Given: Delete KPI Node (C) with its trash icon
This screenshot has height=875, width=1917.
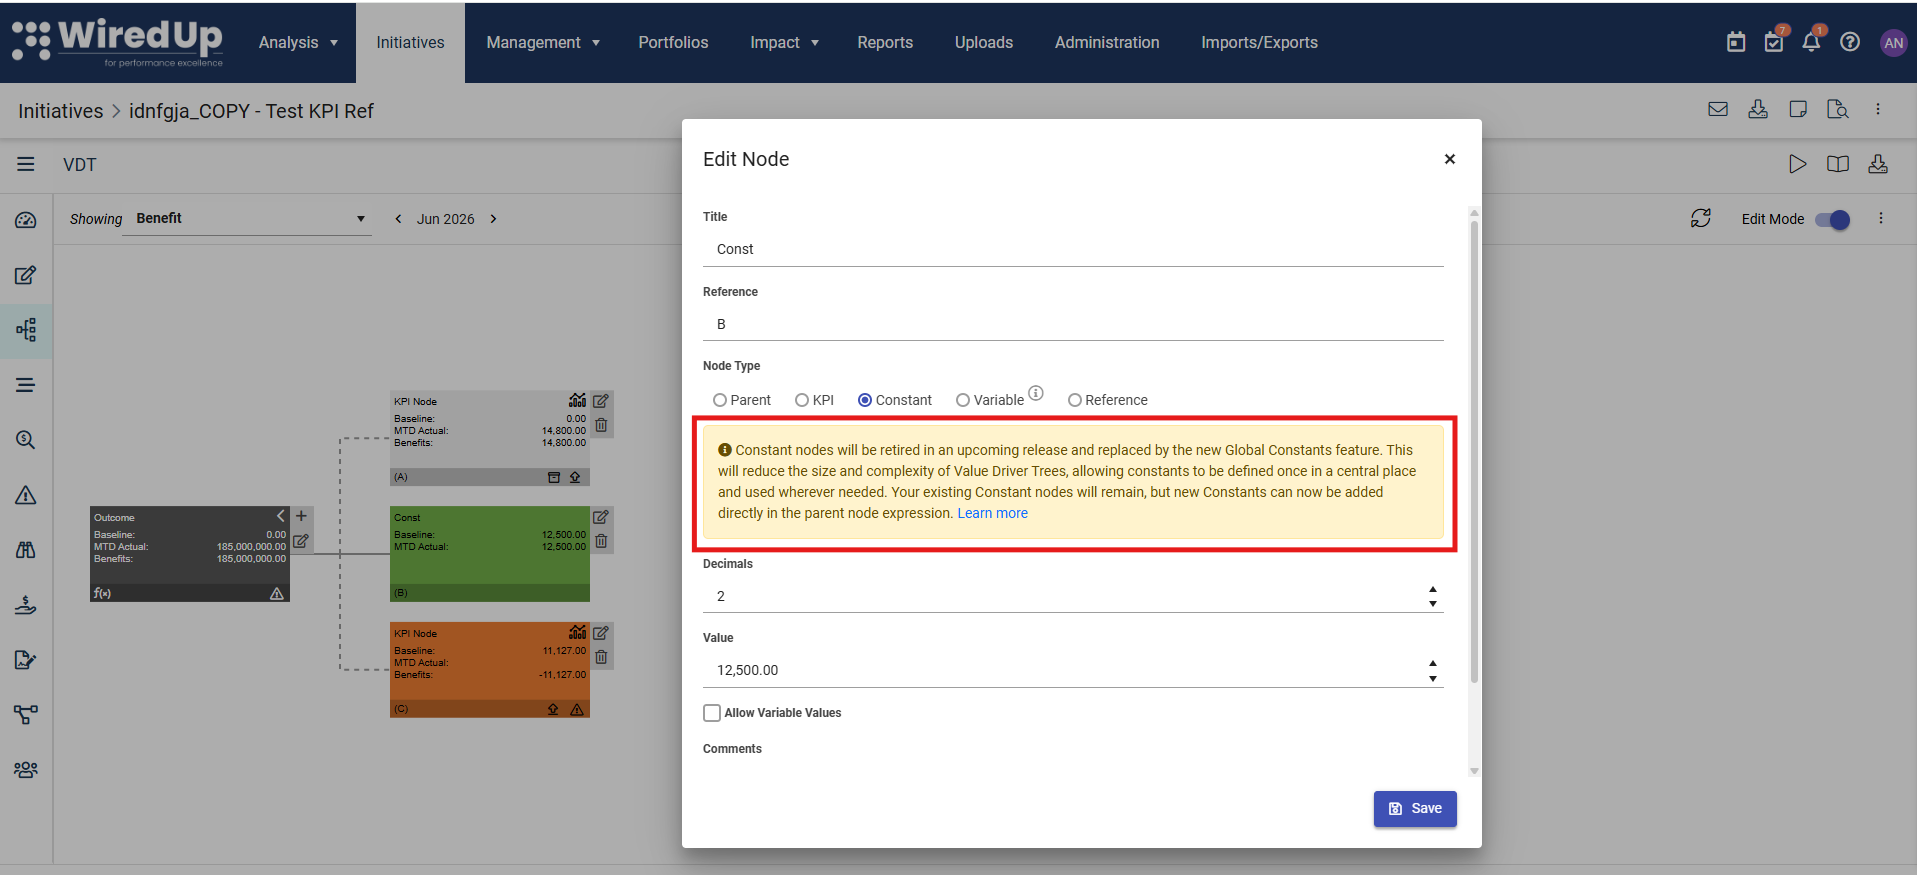Looking at the screenshot, I should tap(601, 657).
